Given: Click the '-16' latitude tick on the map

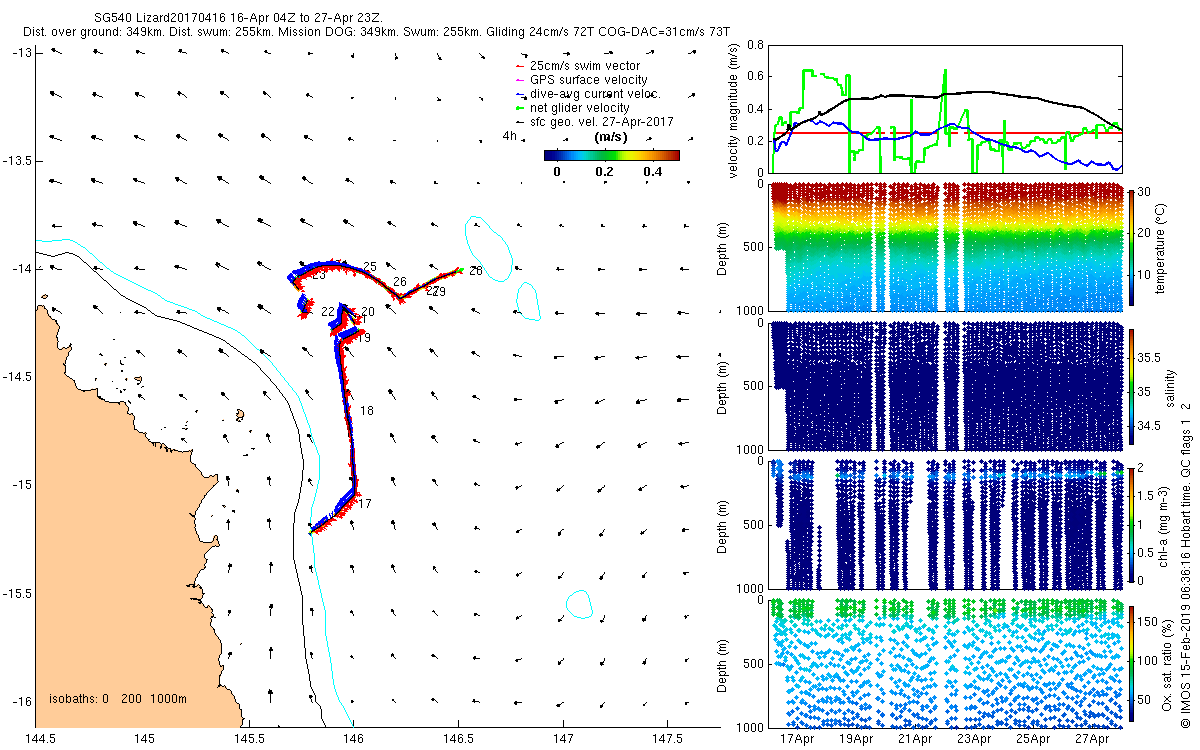Looking at the screenshot, I should pyautogui.click(x=21, y=701).
